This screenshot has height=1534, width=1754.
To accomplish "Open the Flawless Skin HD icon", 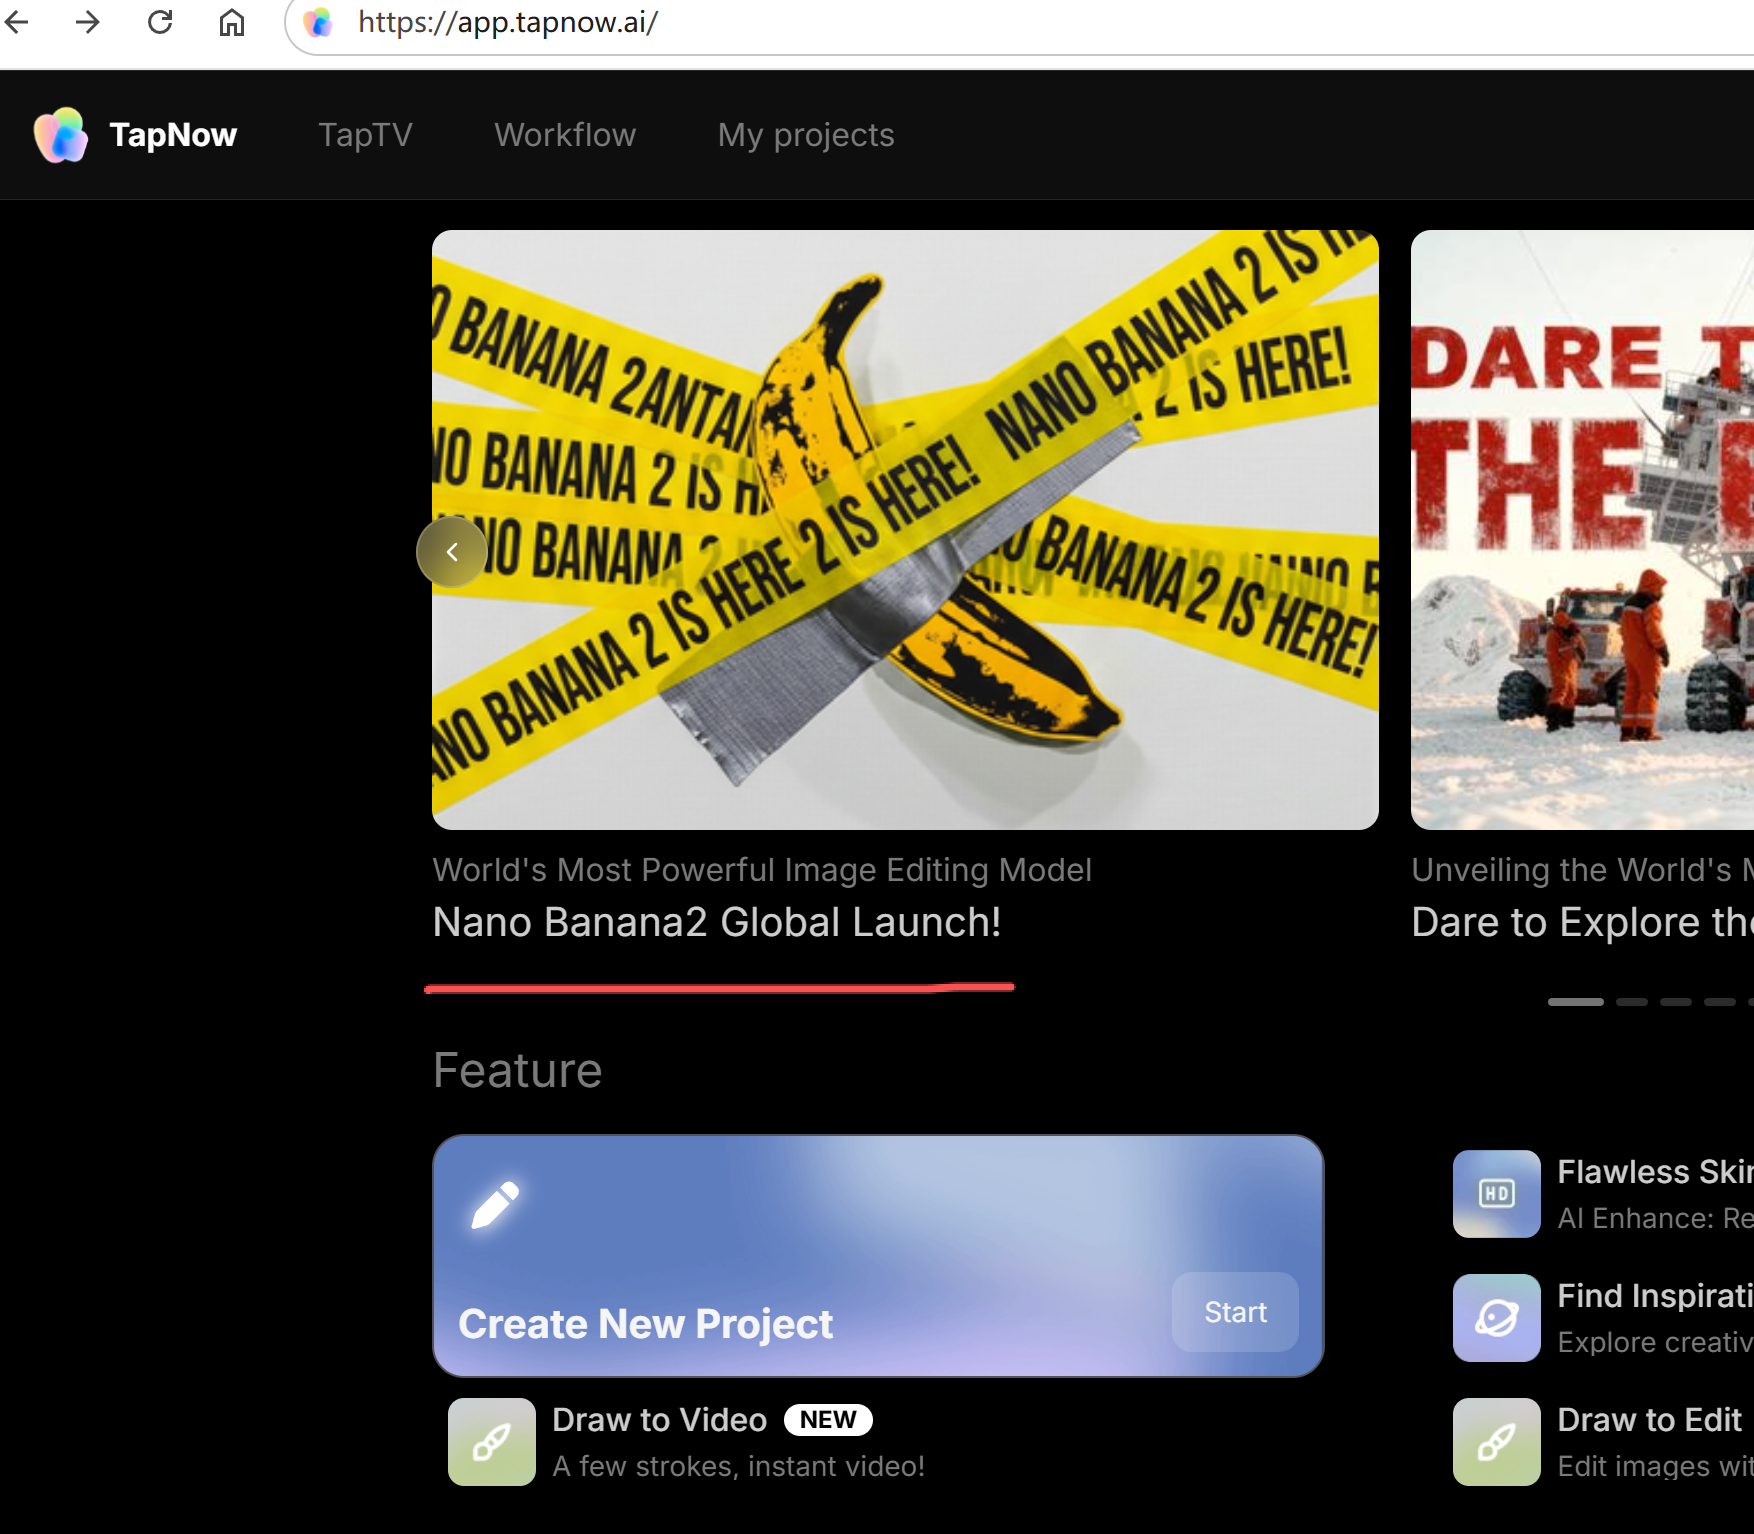I will point(1497,1194).
